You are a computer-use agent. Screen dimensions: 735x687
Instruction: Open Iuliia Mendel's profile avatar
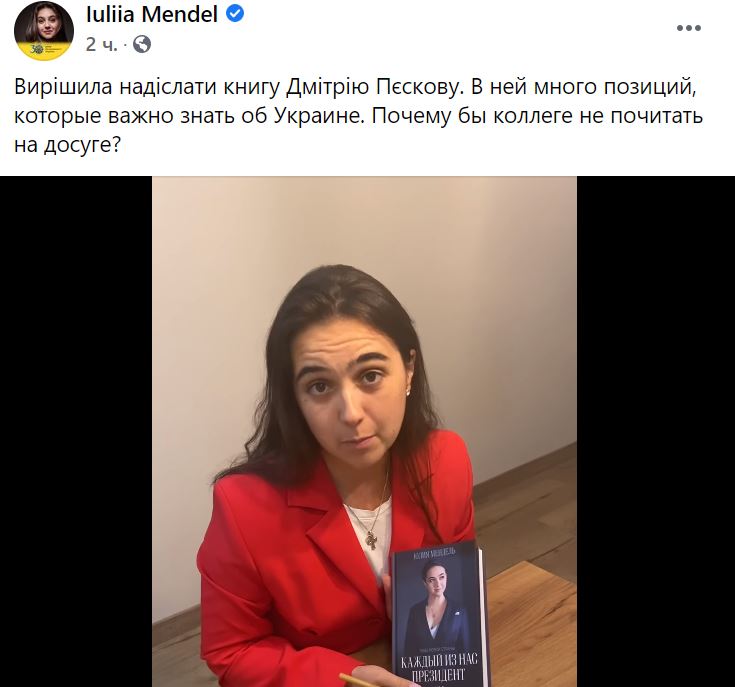[x=44, y=31]
